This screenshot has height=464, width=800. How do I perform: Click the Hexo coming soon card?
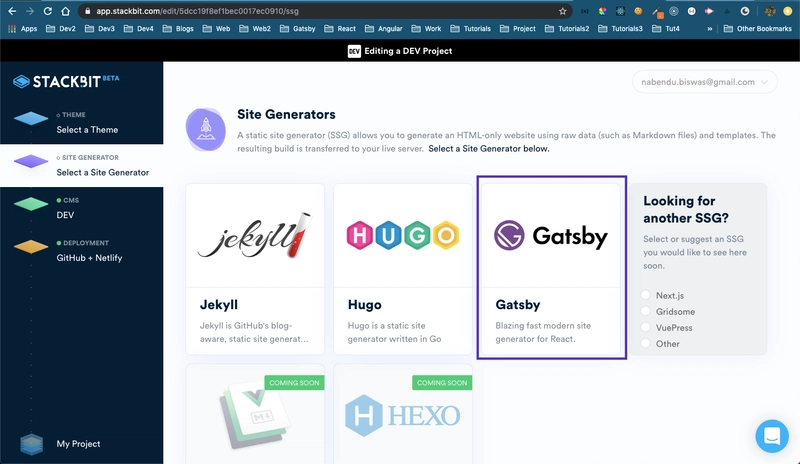click(x=403, y=414)
